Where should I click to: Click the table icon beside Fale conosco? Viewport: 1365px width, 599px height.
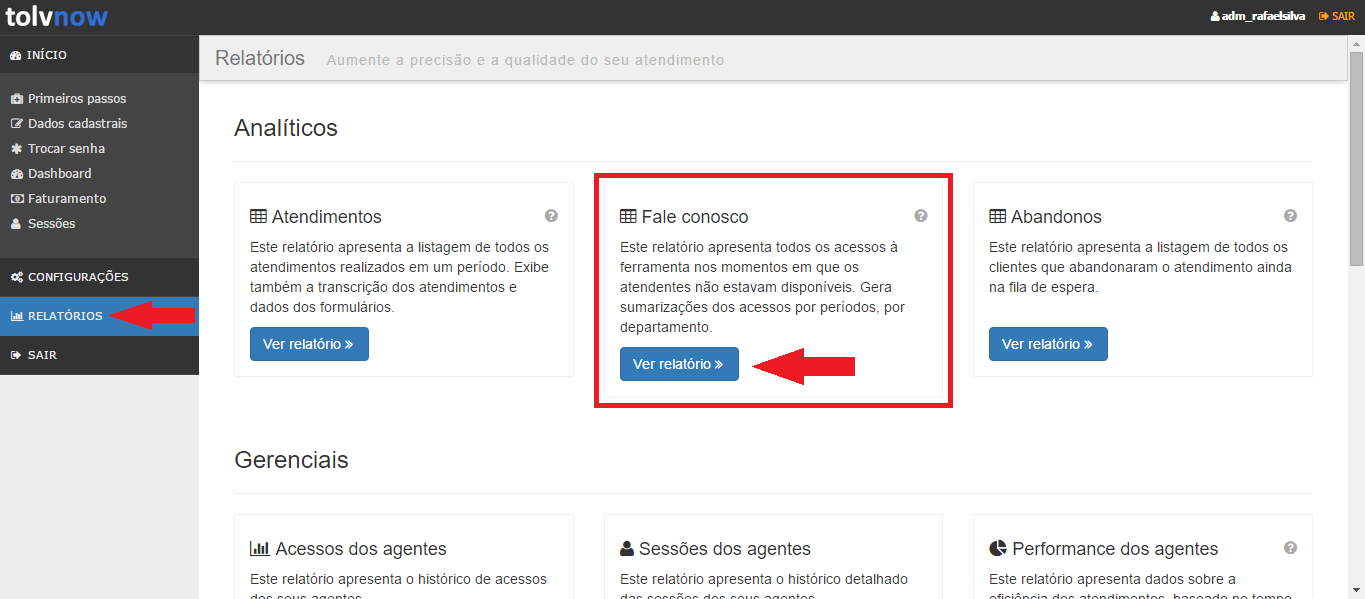[x=628, y=217]
